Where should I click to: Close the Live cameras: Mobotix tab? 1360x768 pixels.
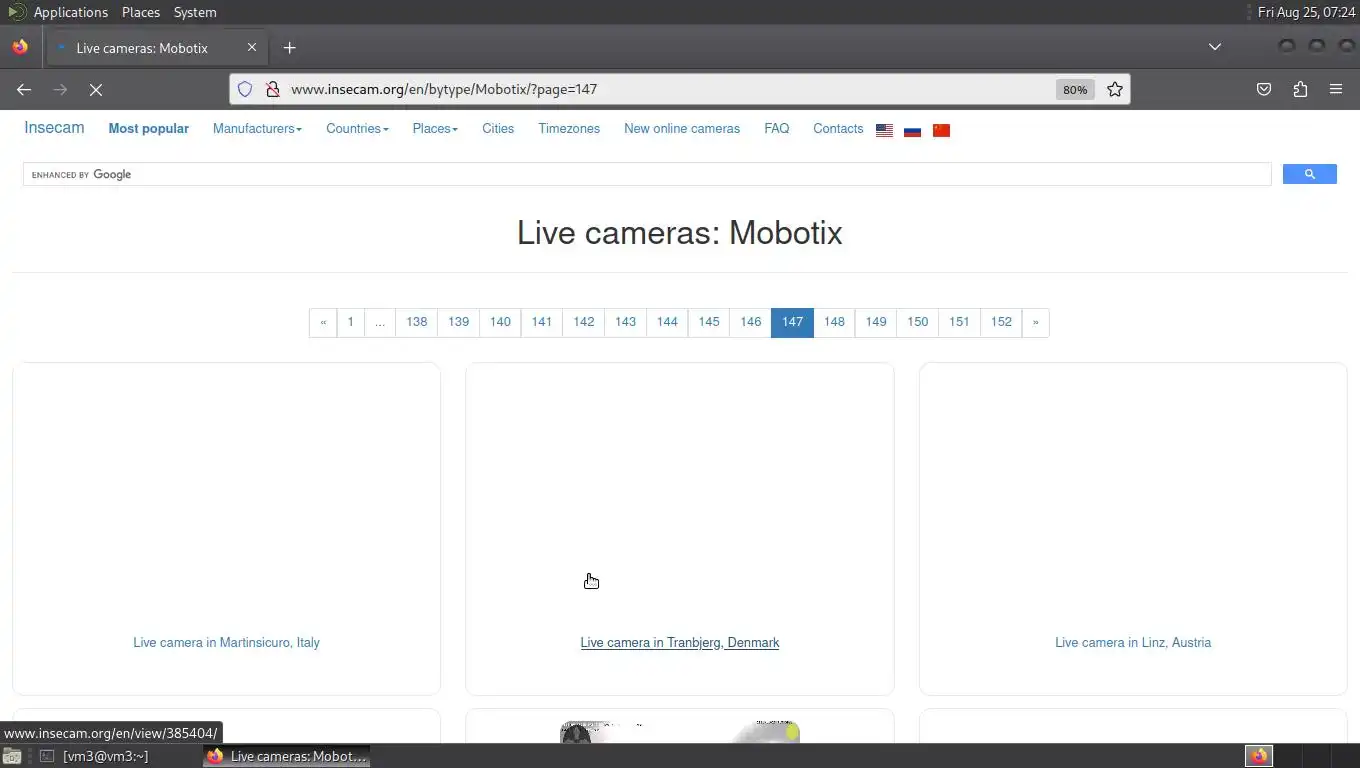(x=252, y=47)
